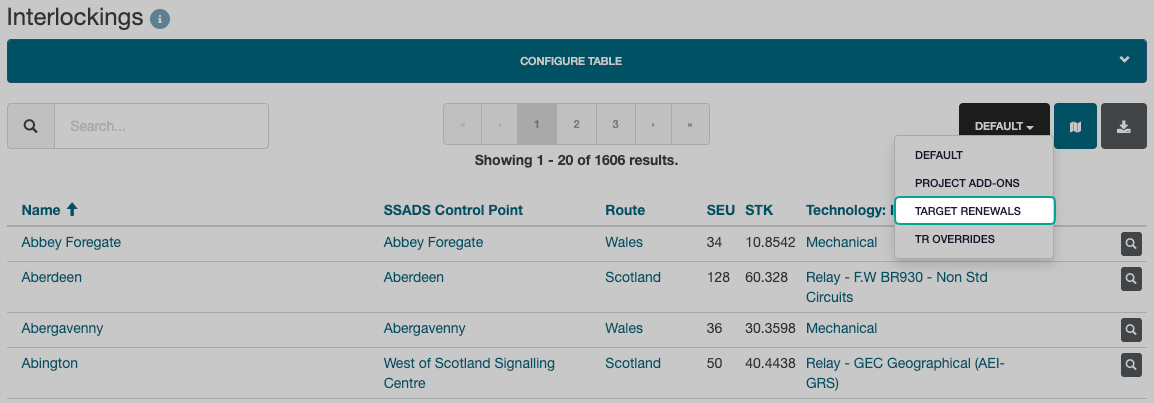Click the search magnifier icon
Viewport: 1154px width, 403px height.
[31, 126]
